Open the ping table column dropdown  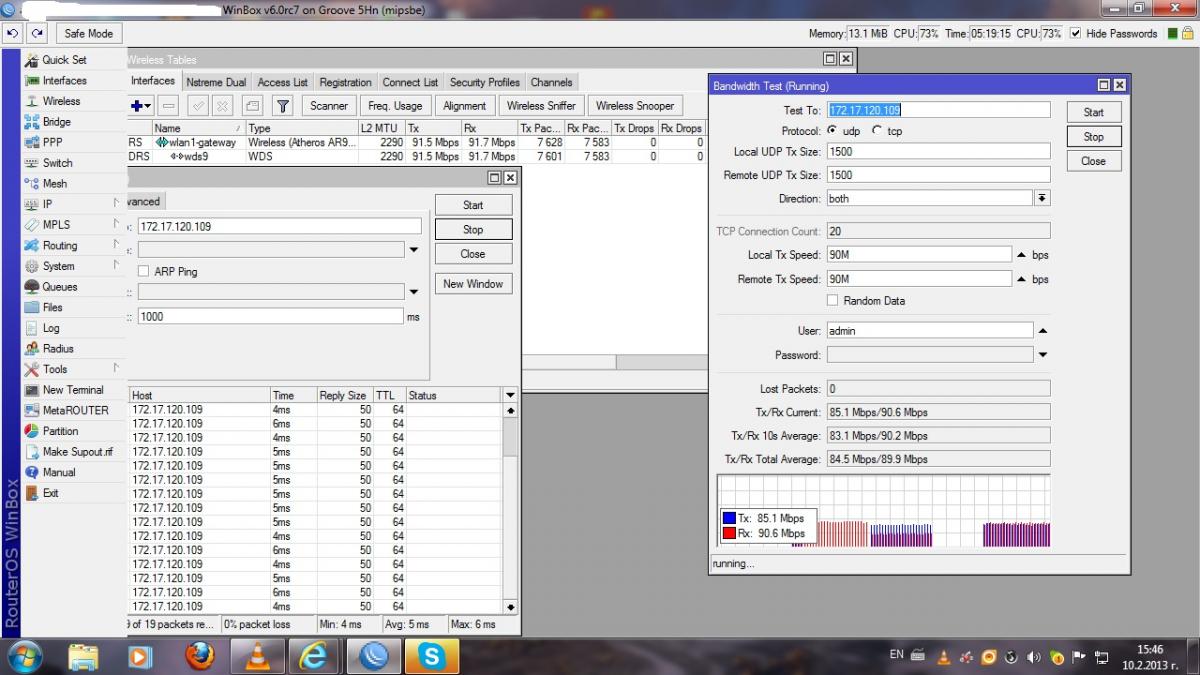[x=510, y=395]
